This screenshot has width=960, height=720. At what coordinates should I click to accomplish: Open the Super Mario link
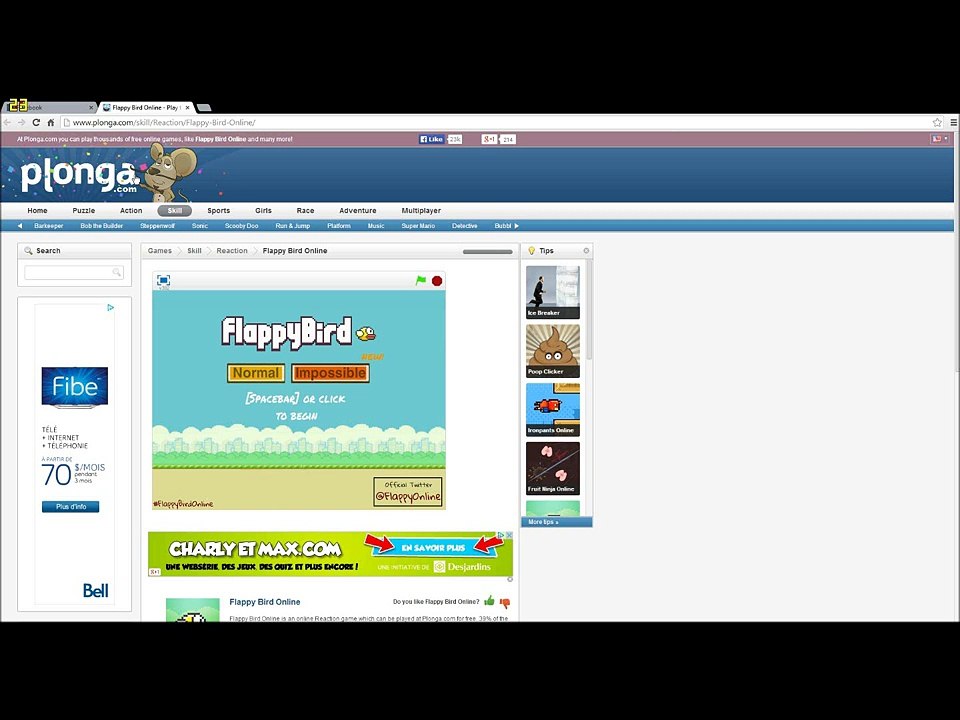(418, 226)
